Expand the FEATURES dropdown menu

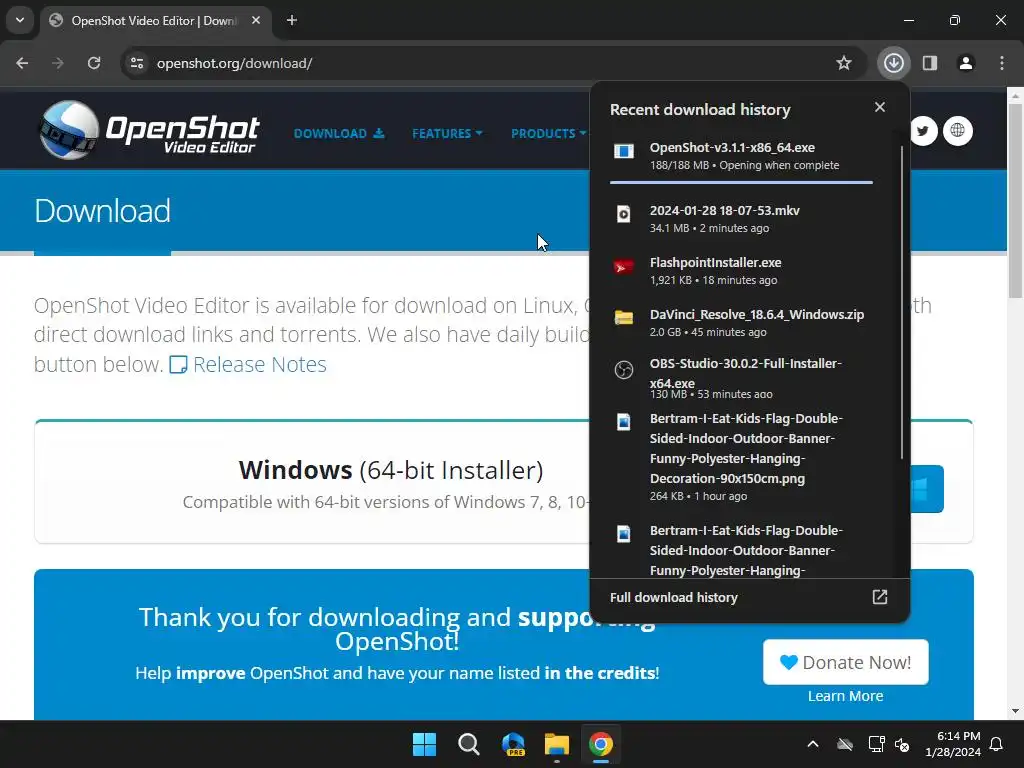[447, 133]
